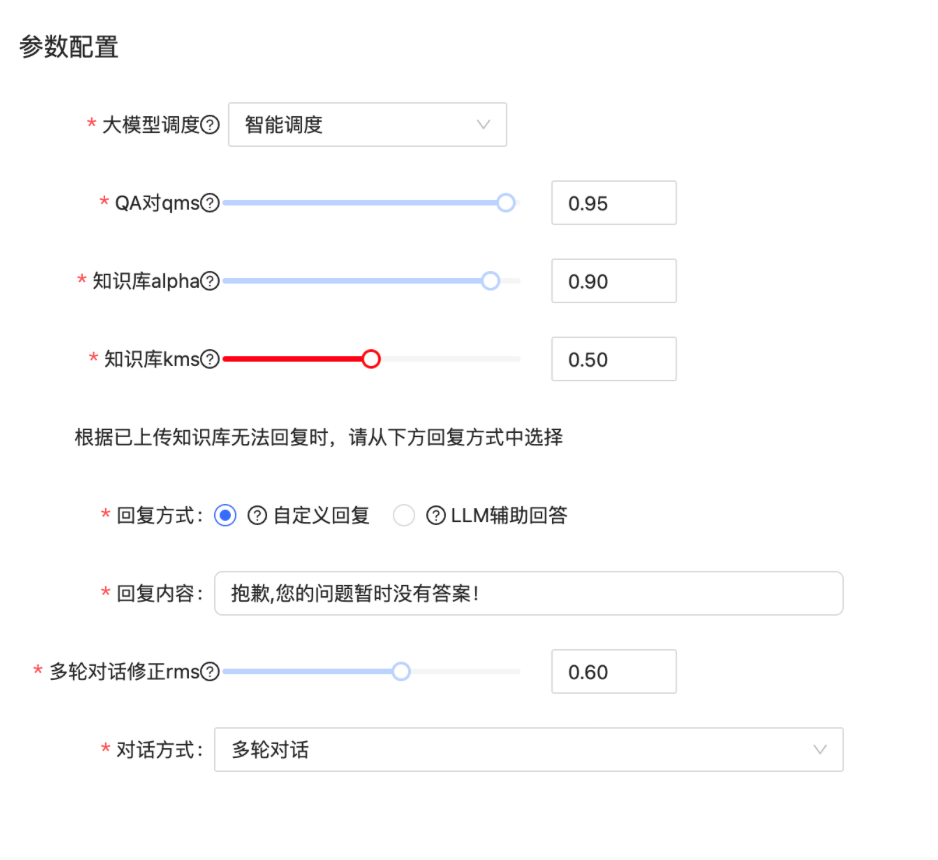Click the 回复内容 text input field
The width and height of the screenshot is (938, 860).
pyautogui.click(x=528, y=594)
